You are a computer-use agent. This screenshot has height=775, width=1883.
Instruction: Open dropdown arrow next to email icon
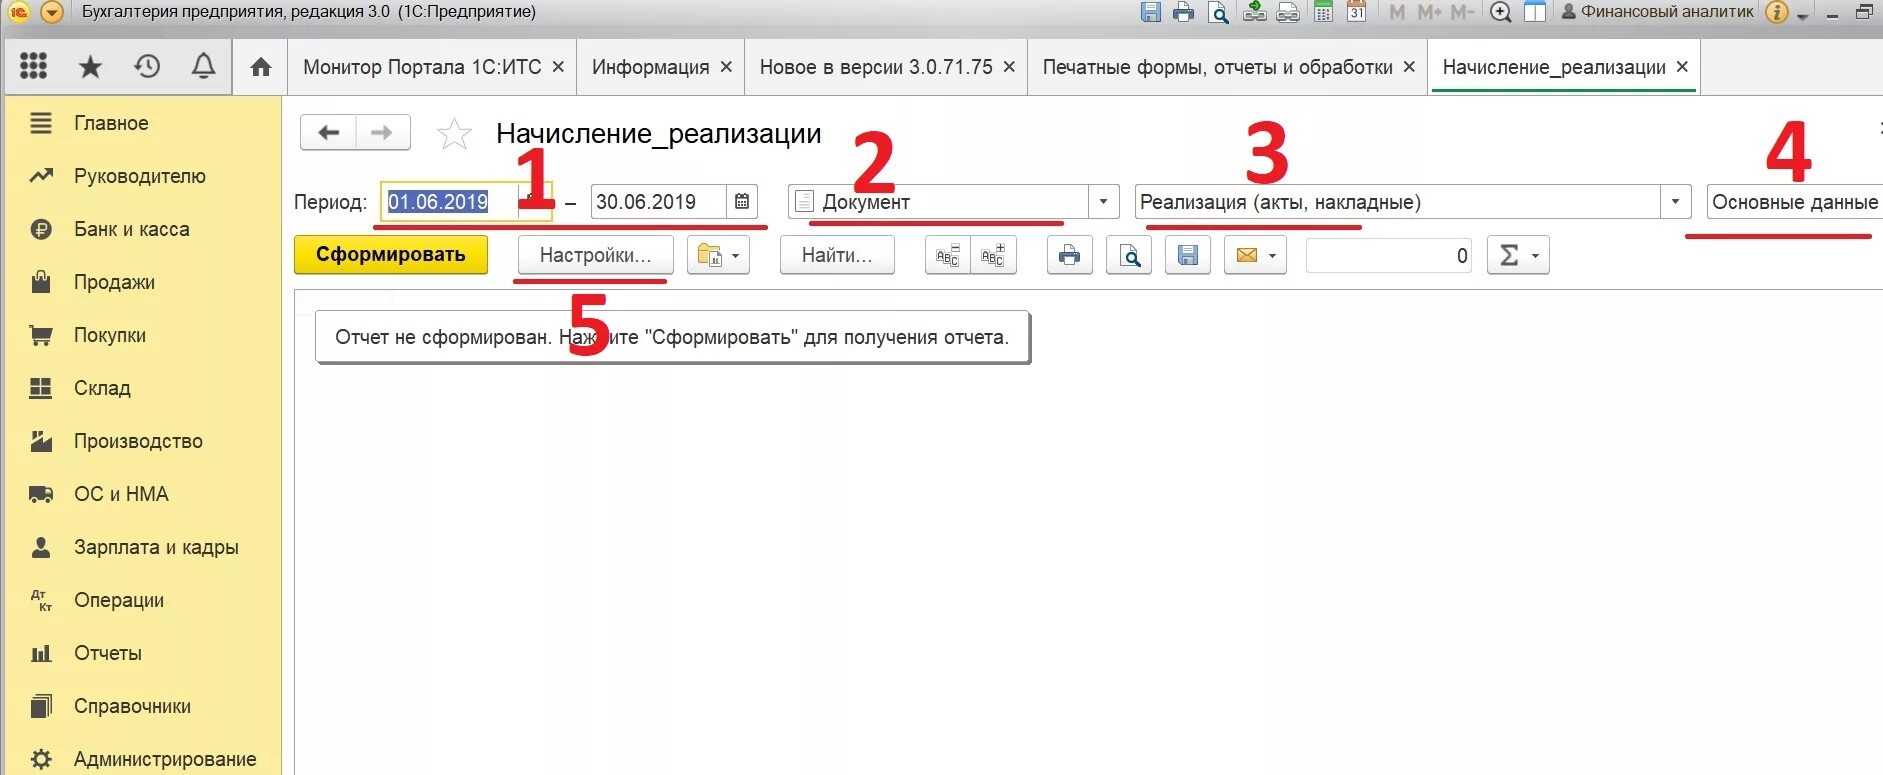click(1273, 256)
